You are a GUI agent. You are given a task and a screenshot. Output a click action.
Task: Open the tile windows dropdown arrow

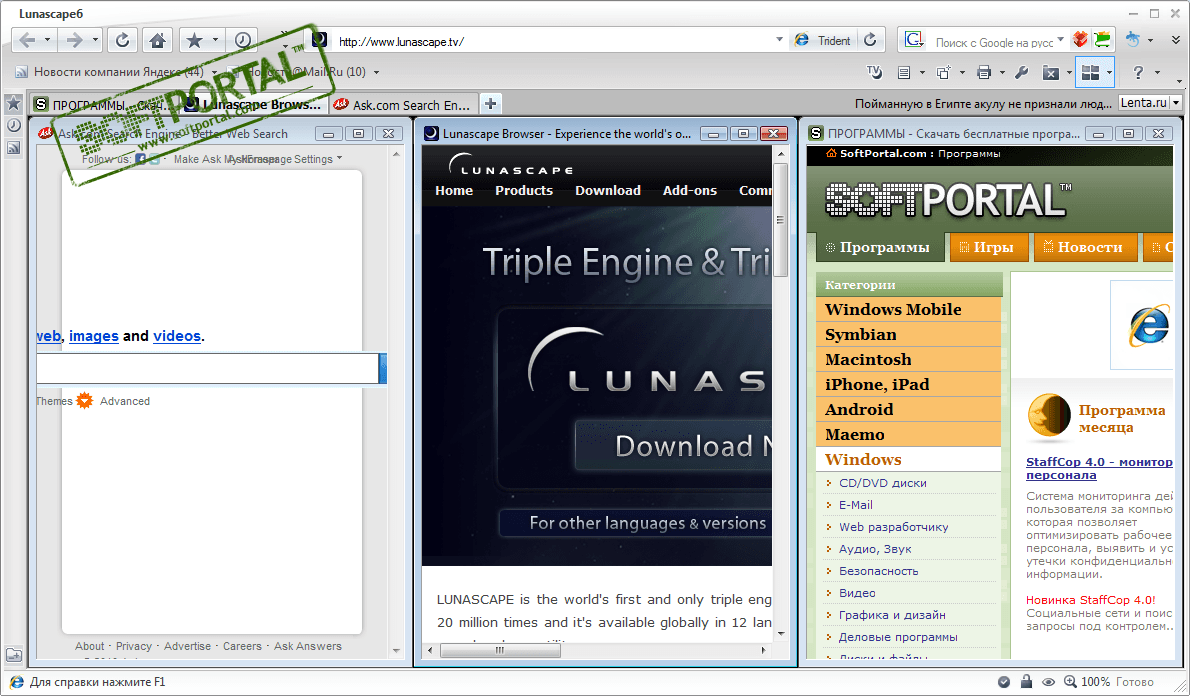click(x=1109, y=73)
